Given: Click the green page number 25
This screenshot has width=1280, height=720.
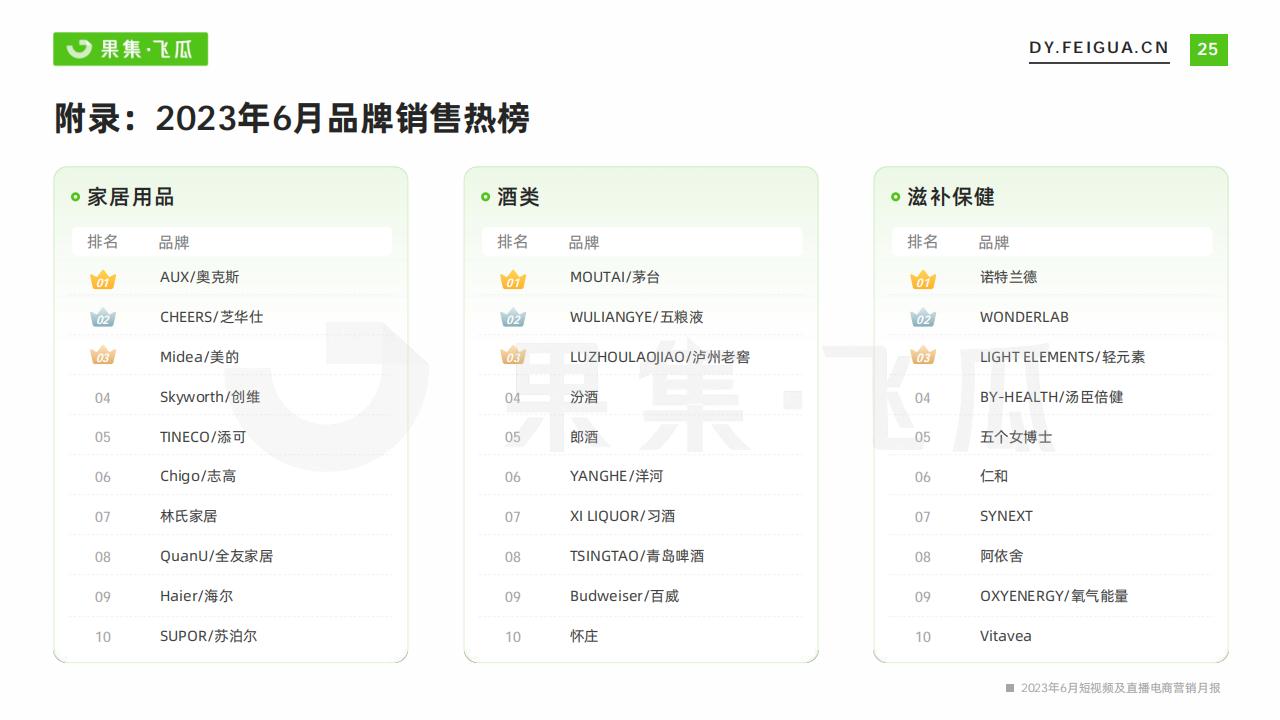Looking at the screenshot, I should 1208,49.
